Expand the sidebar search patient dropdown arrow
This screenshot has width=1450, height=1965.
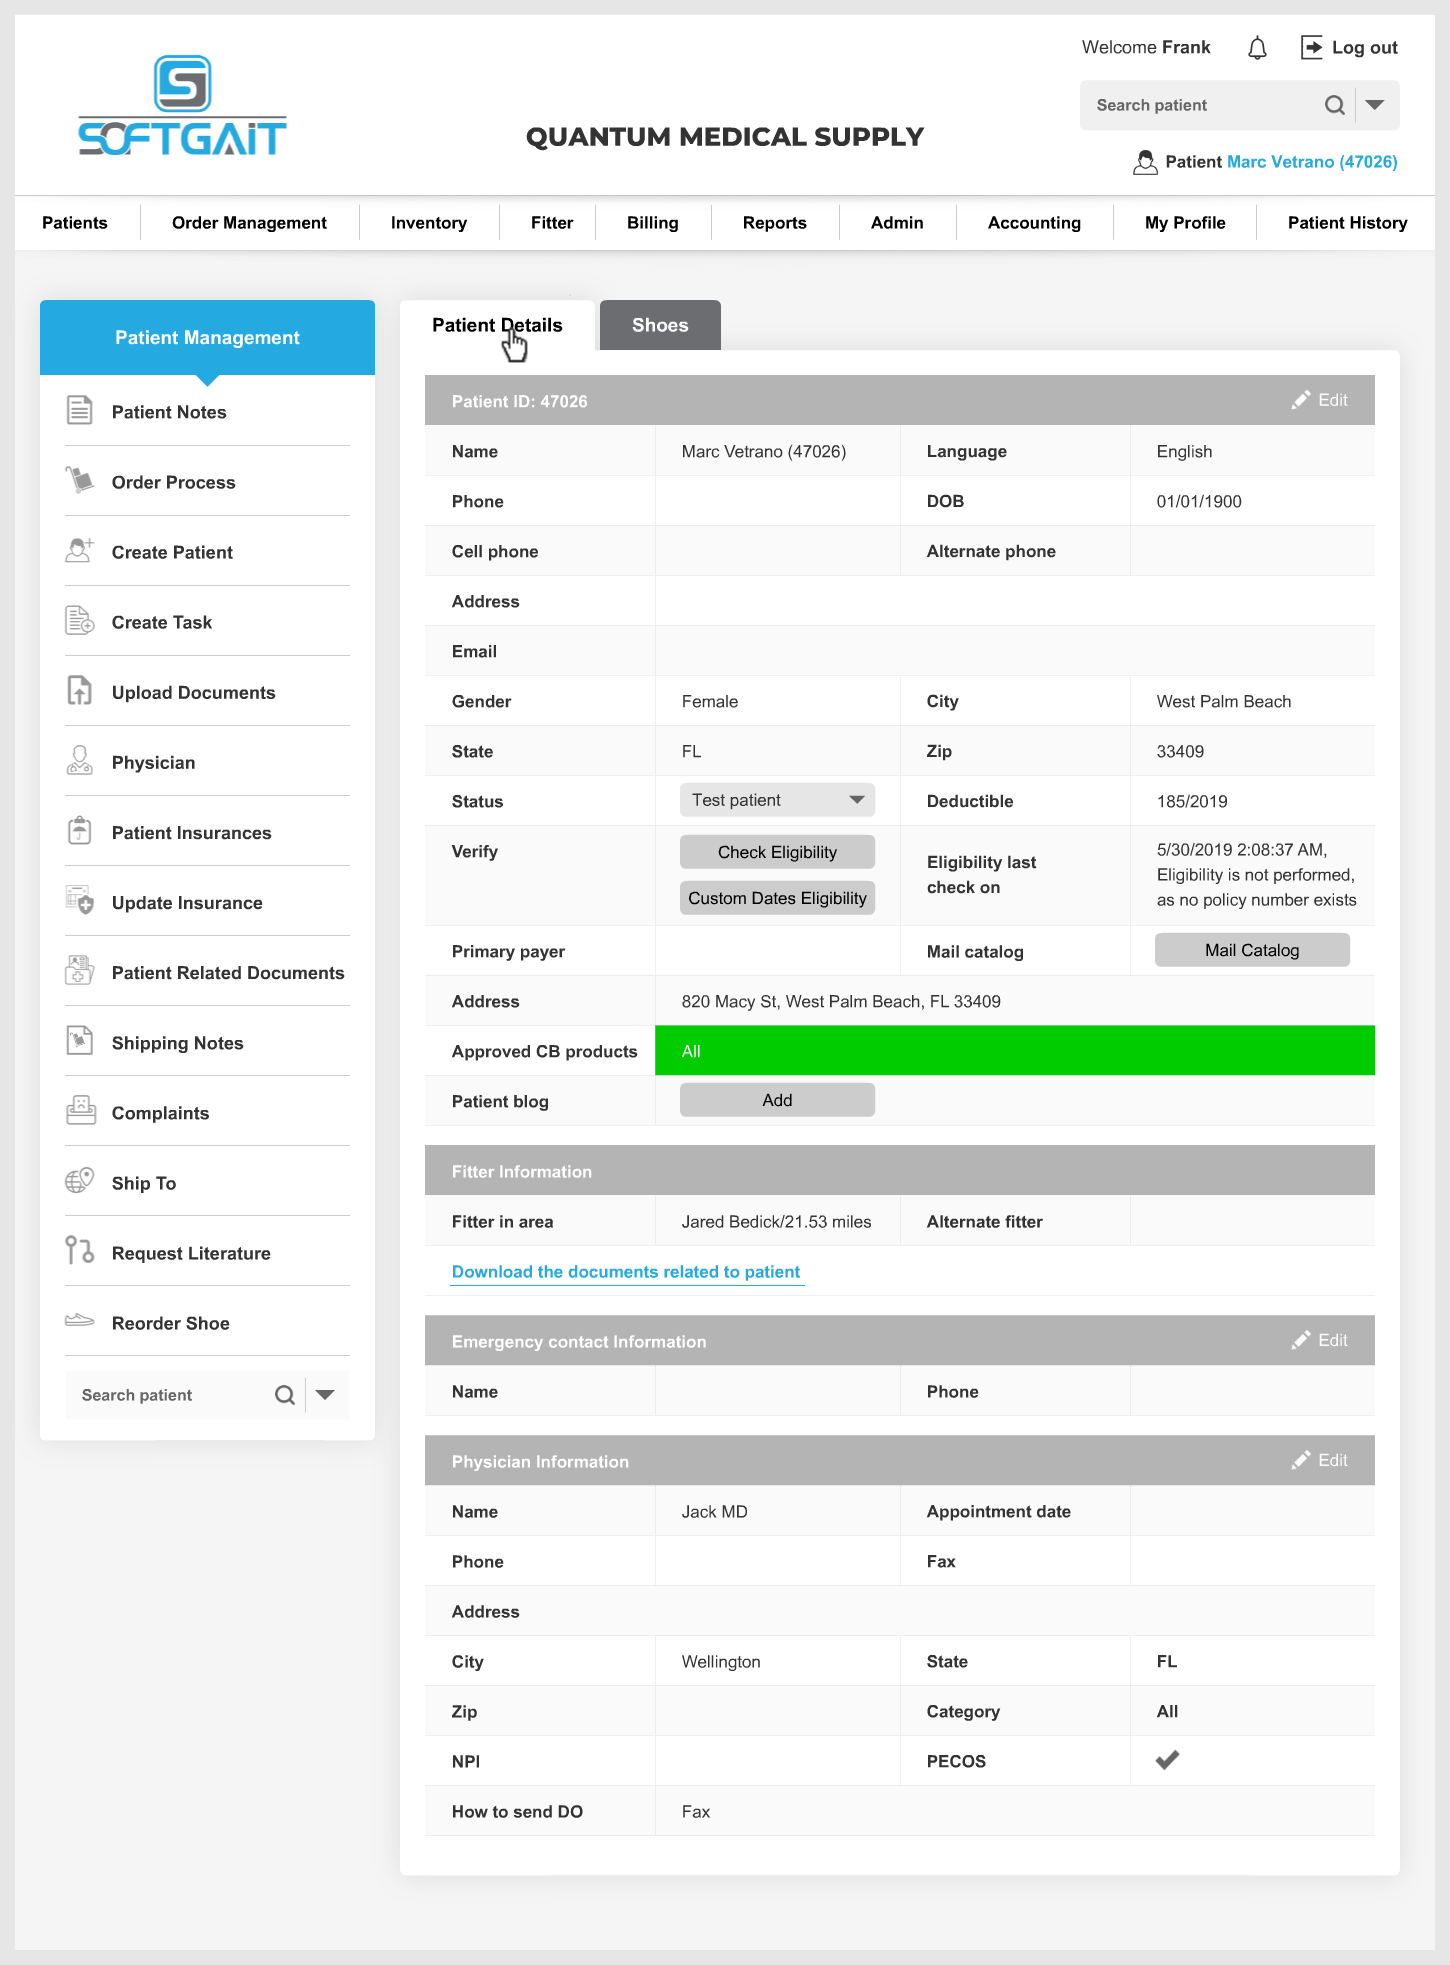[x=325, y=1395]
